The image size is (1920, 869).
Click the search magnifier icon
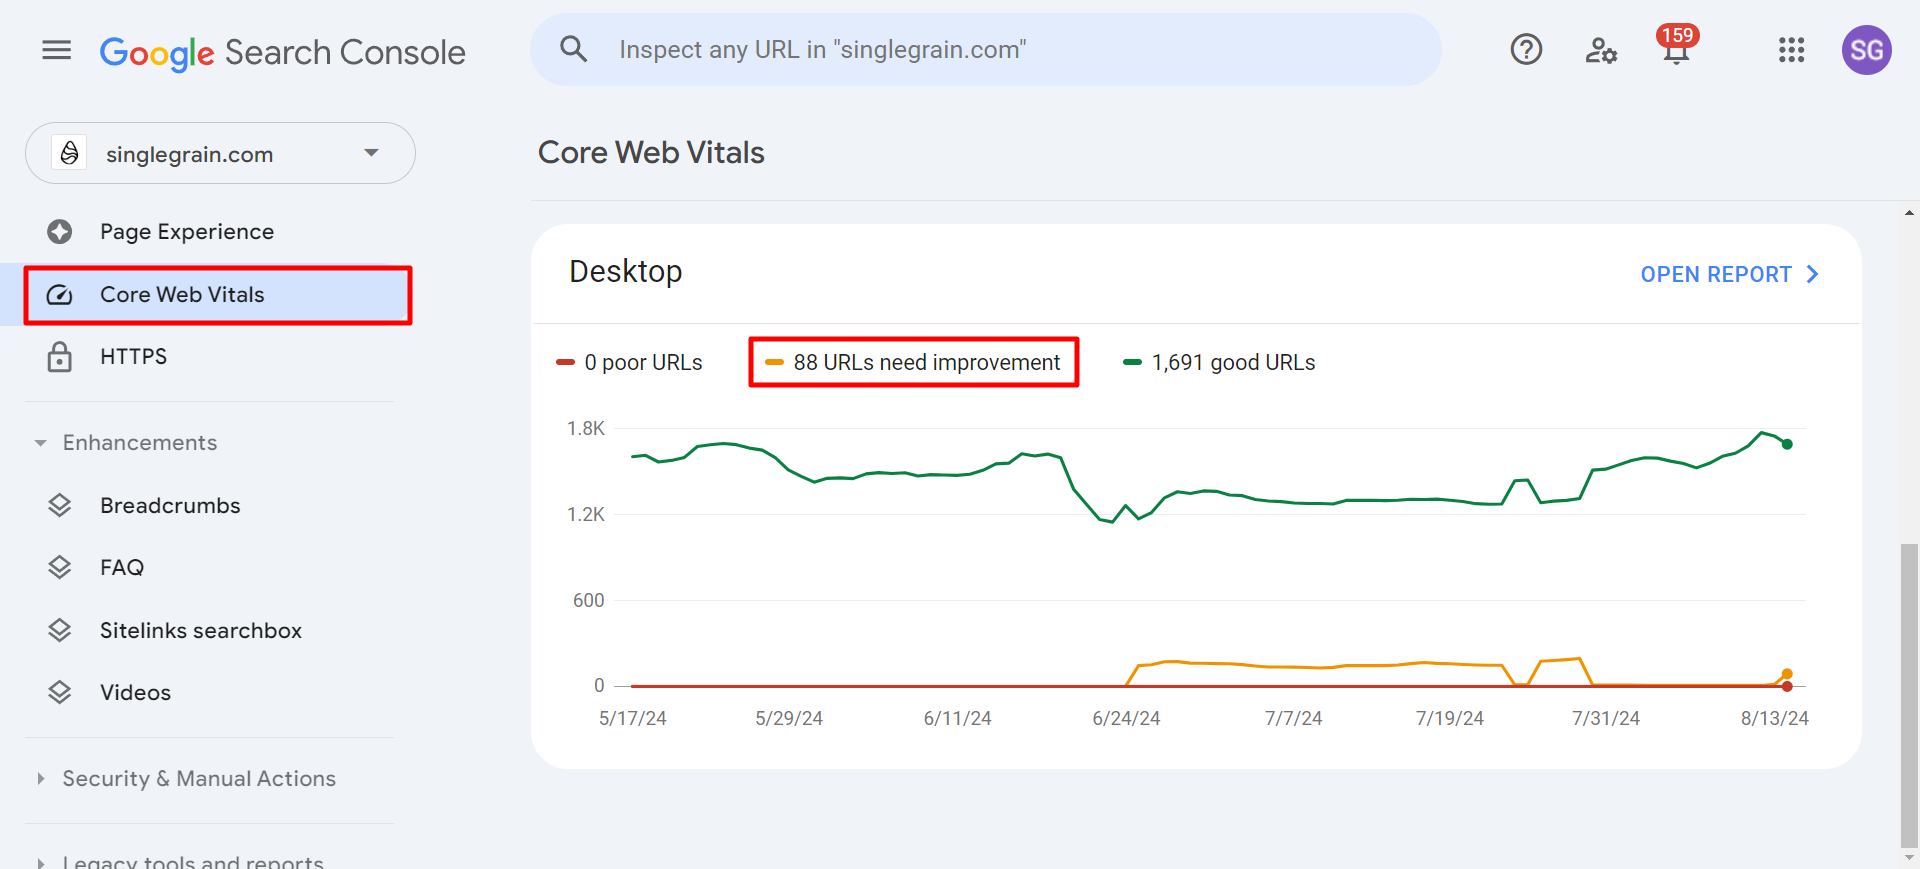[x=573, y=49]
